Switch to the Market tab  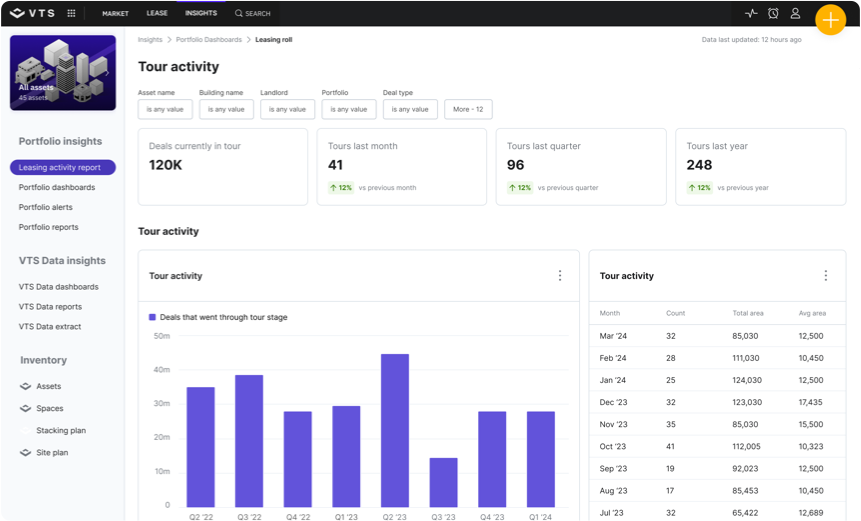pyautogui.click(x=115, y=13)
